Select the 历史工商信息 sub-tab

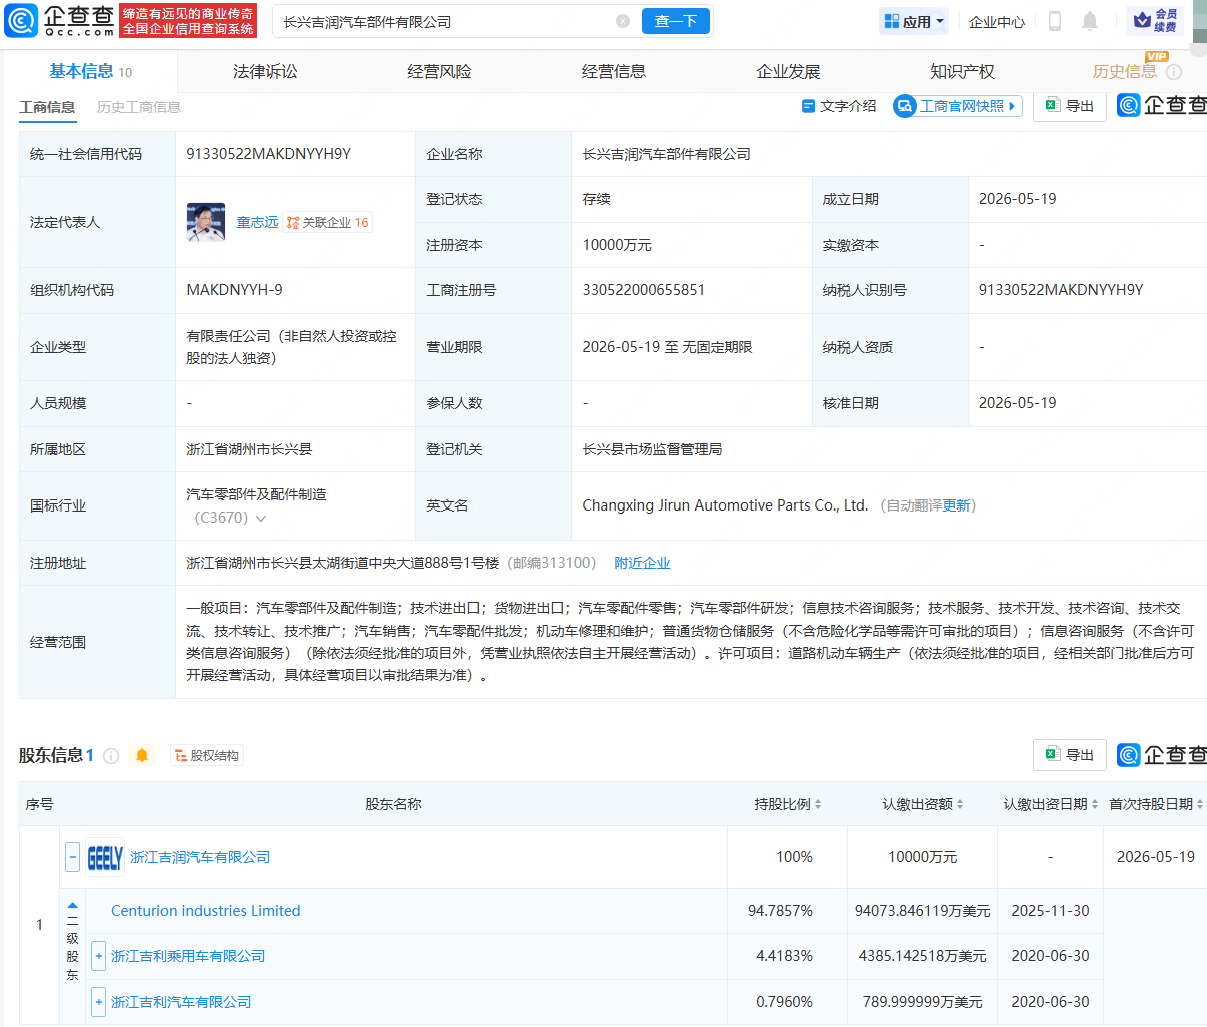click(139, 107)
